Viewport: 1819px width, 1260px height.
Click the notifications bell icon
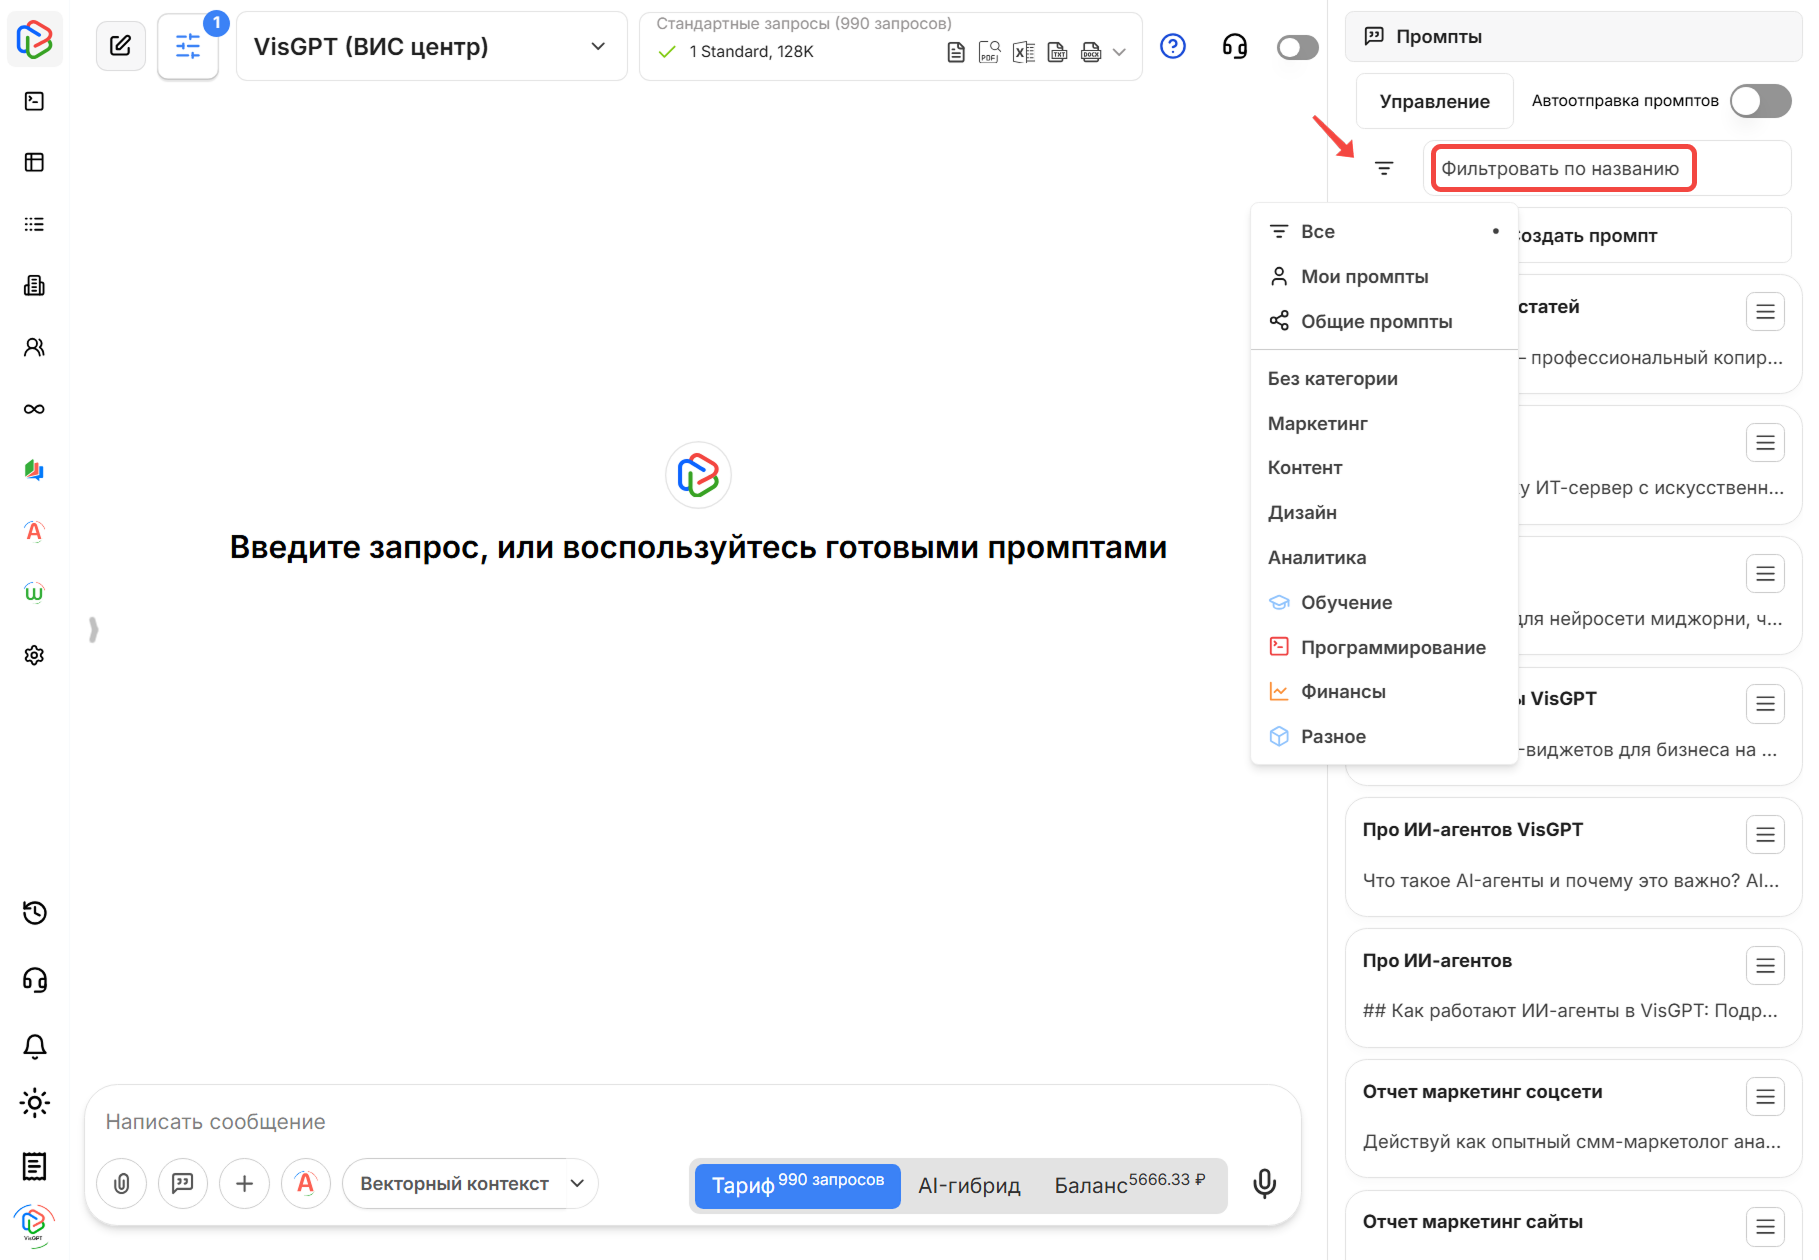(x=34, y=1045)
